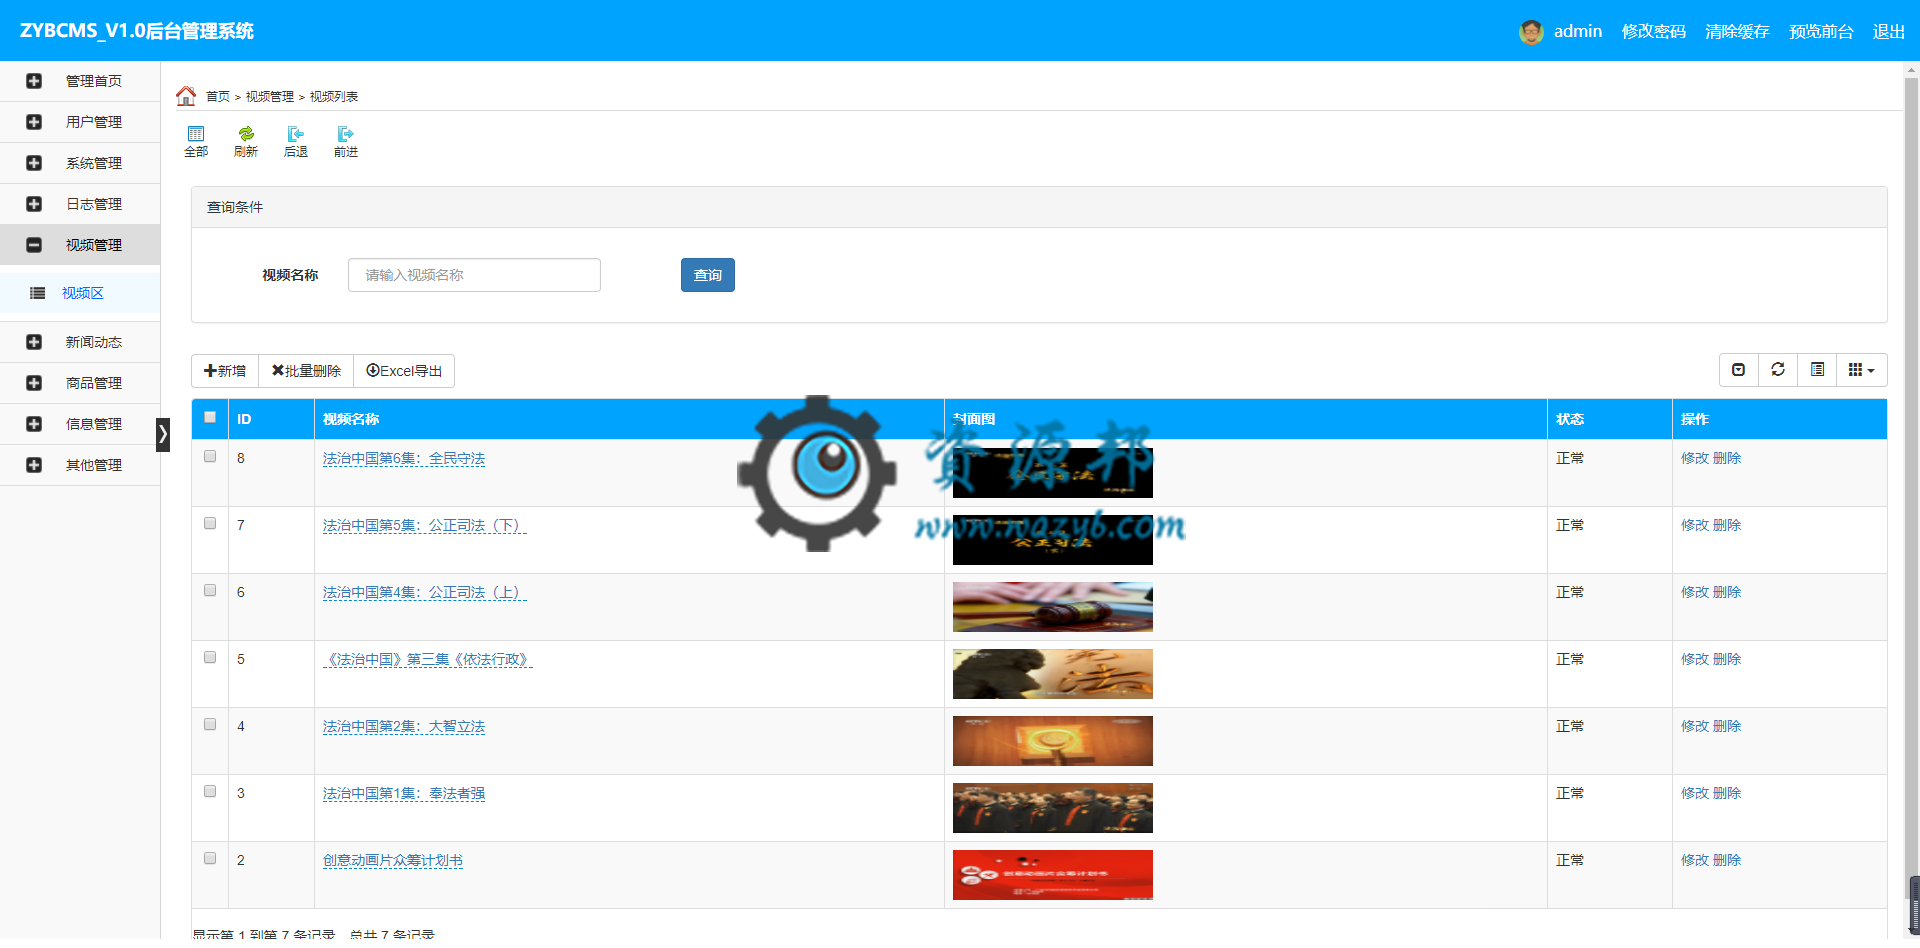Click the admin avatar icon
Image resolution: width=1920 pixels, height=948 pixels.
[1531, 32]
